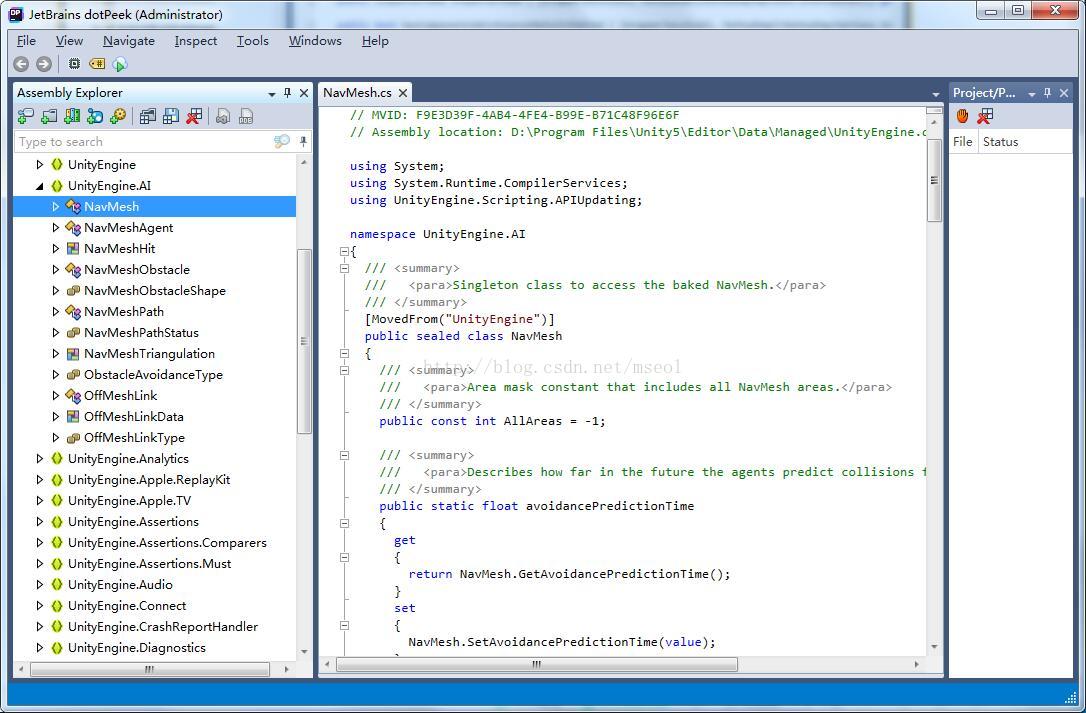
Task: Close the Assembly Explorer panel
Action: tap(303, 93)
